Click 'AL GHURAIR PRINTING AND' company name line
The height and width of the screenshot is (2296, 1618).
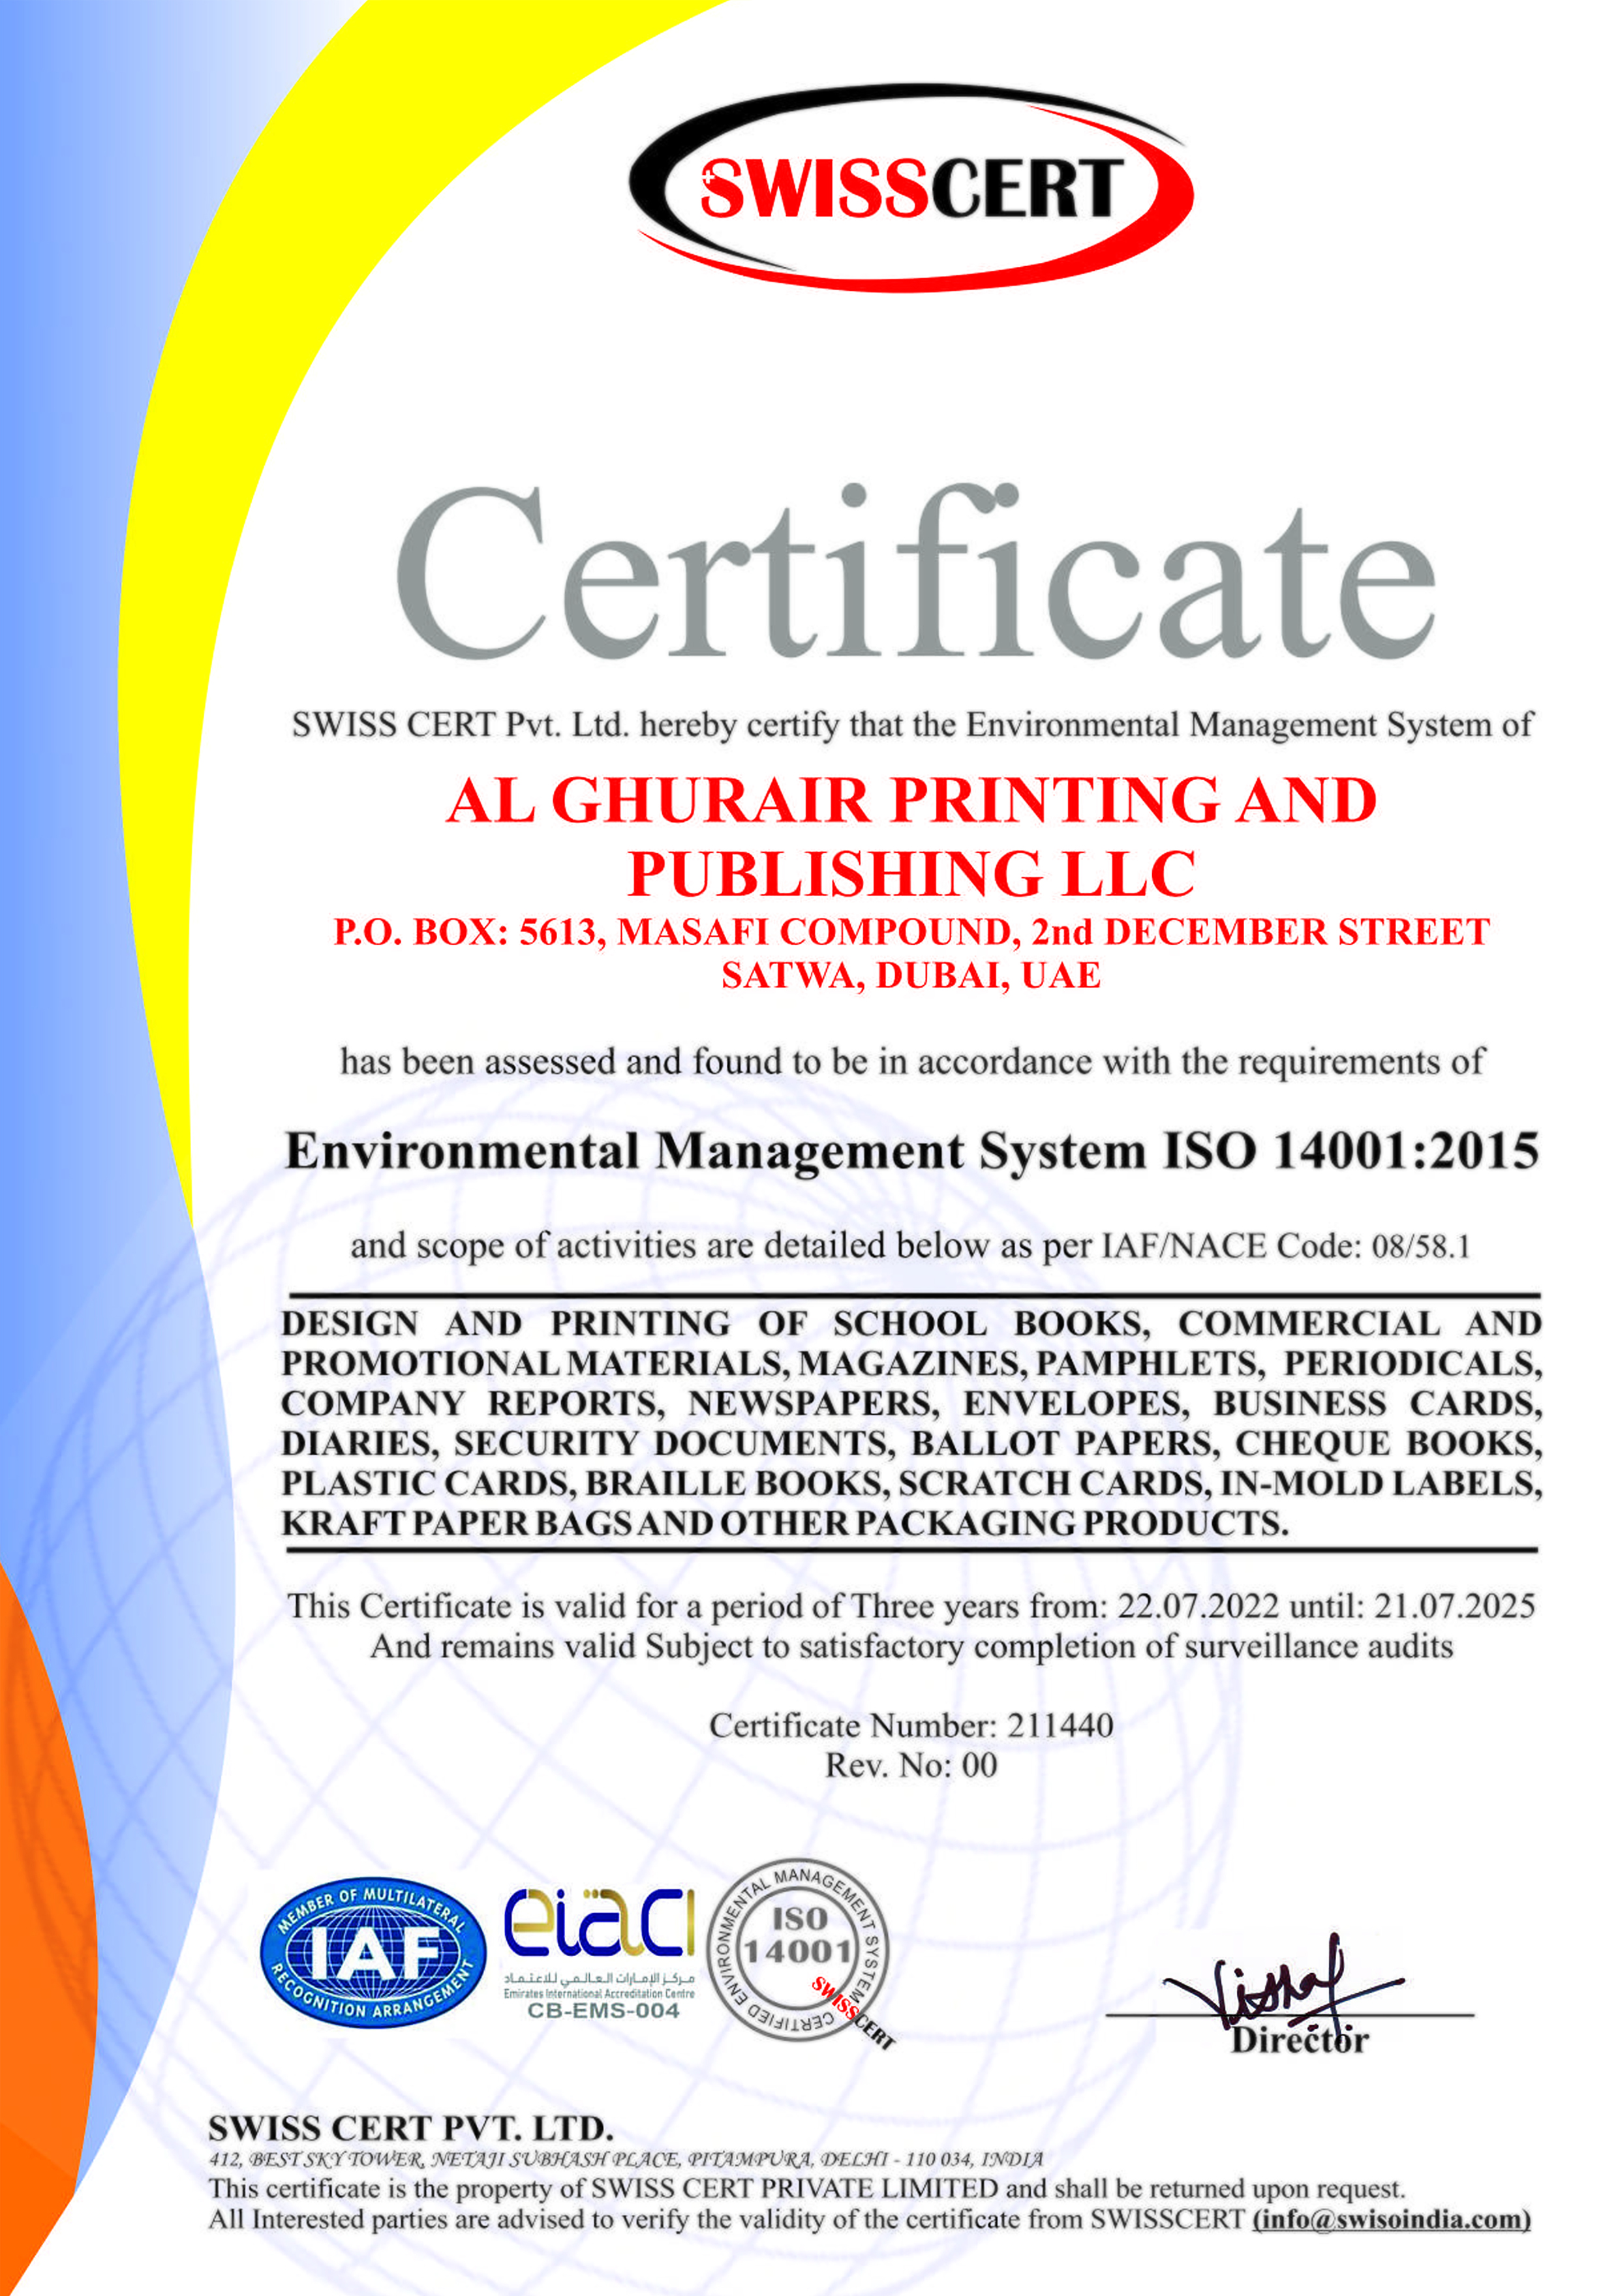coord(911,801)
